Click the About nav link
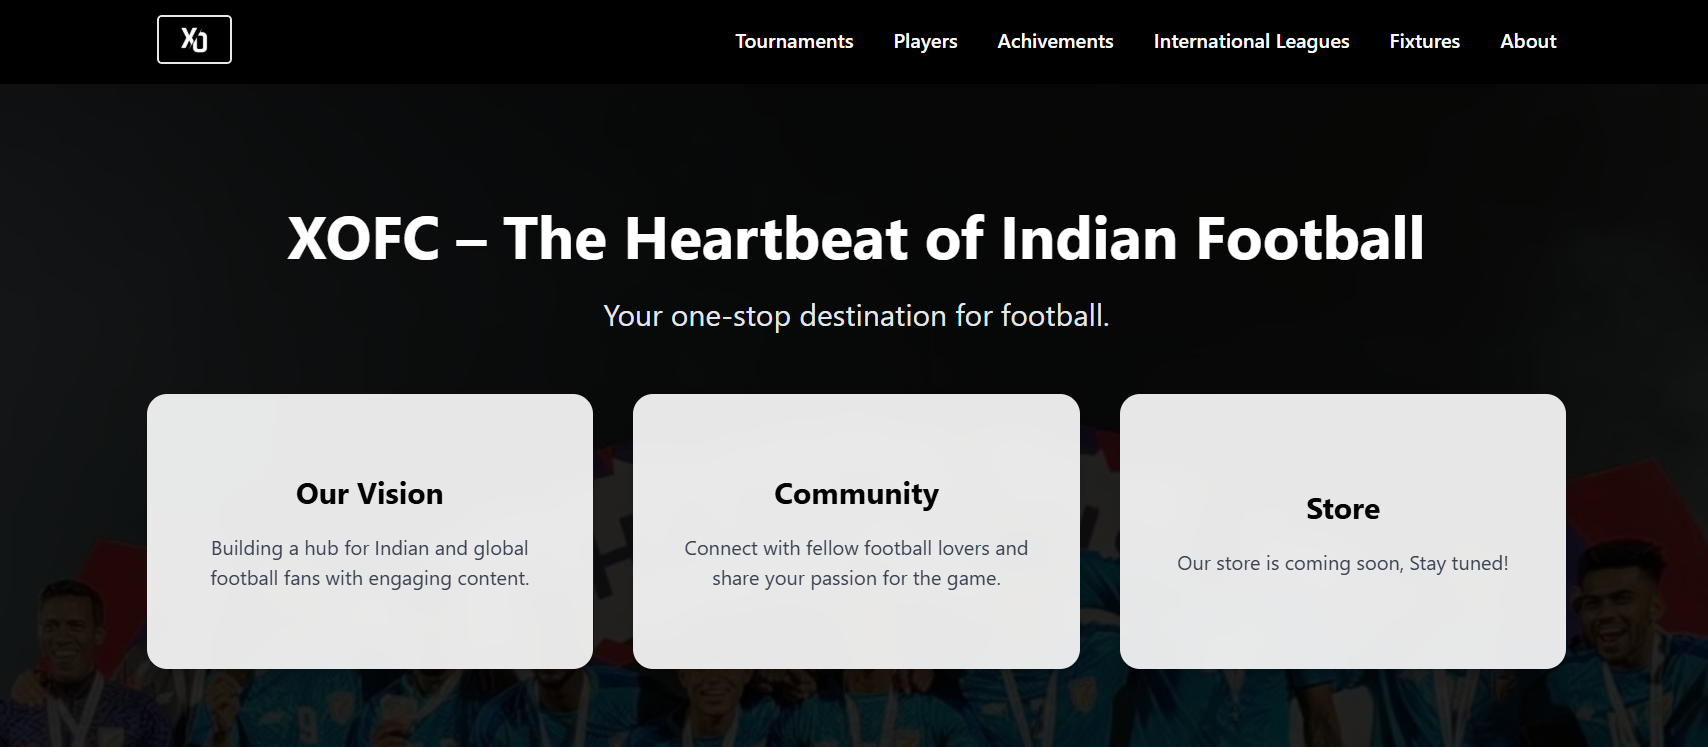Image resolution: width=1708 pixels, height=747 pixels. (1528, 41)
